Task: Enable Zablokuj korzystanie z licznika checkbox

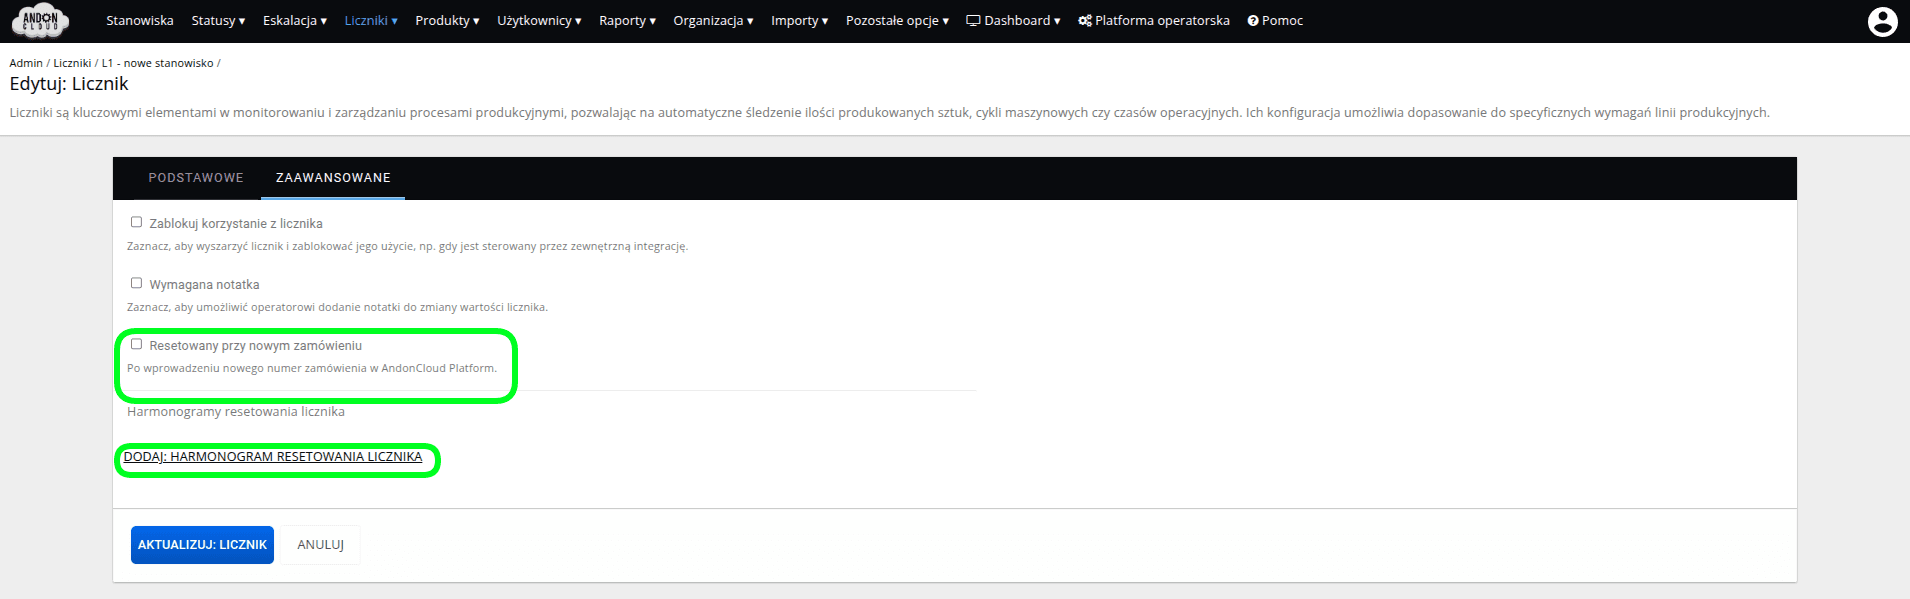Action: [x=137, y=223]
